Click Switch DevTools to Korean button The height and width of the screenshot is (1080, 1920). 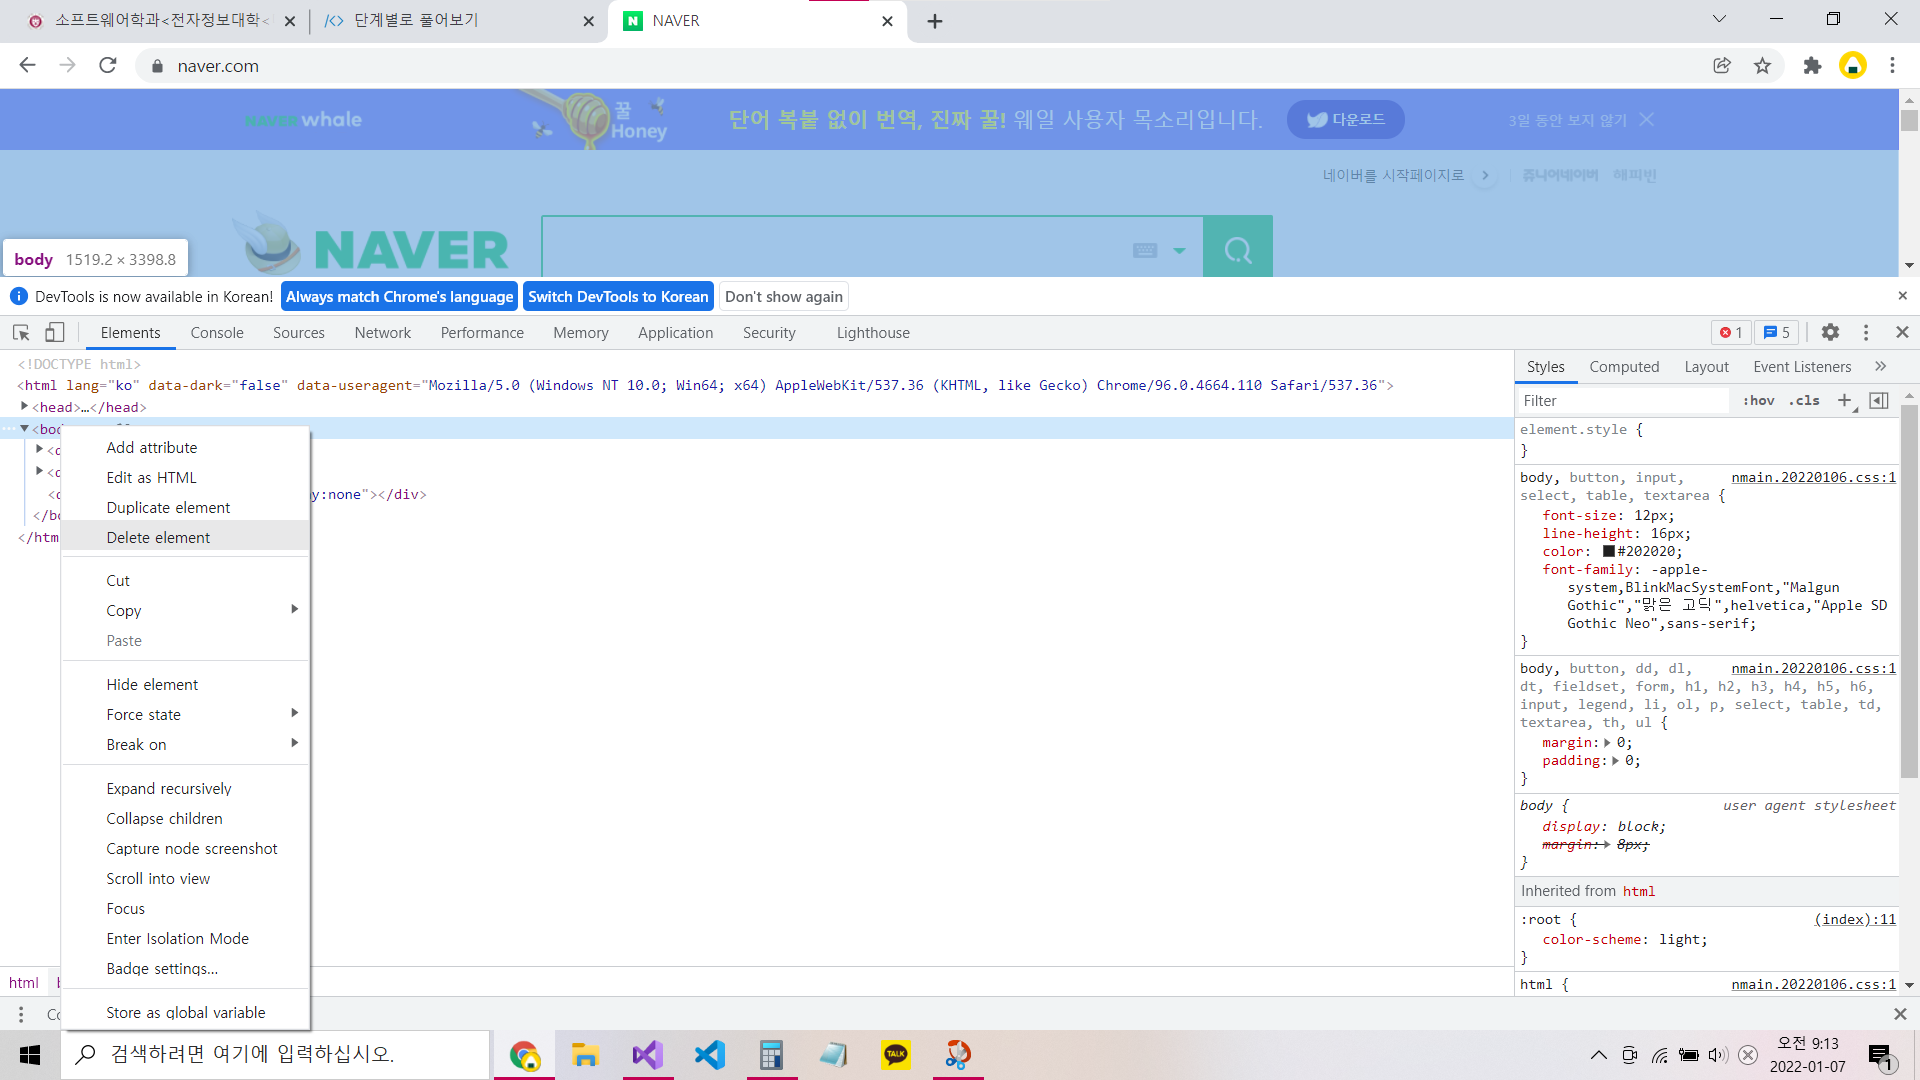[x=617, y=297]
